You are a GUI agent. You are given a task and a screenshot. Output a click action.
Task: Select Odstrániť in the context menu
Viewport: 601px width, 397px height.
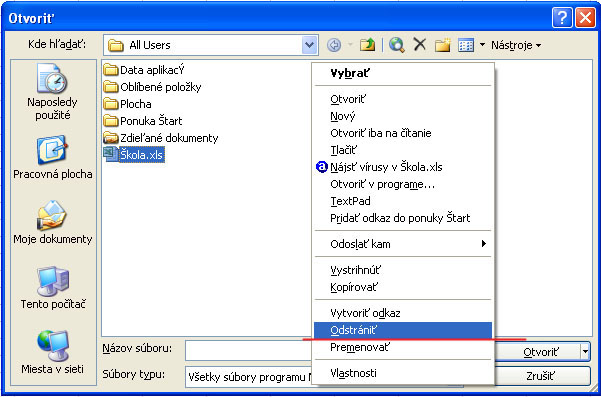point(402,330)
